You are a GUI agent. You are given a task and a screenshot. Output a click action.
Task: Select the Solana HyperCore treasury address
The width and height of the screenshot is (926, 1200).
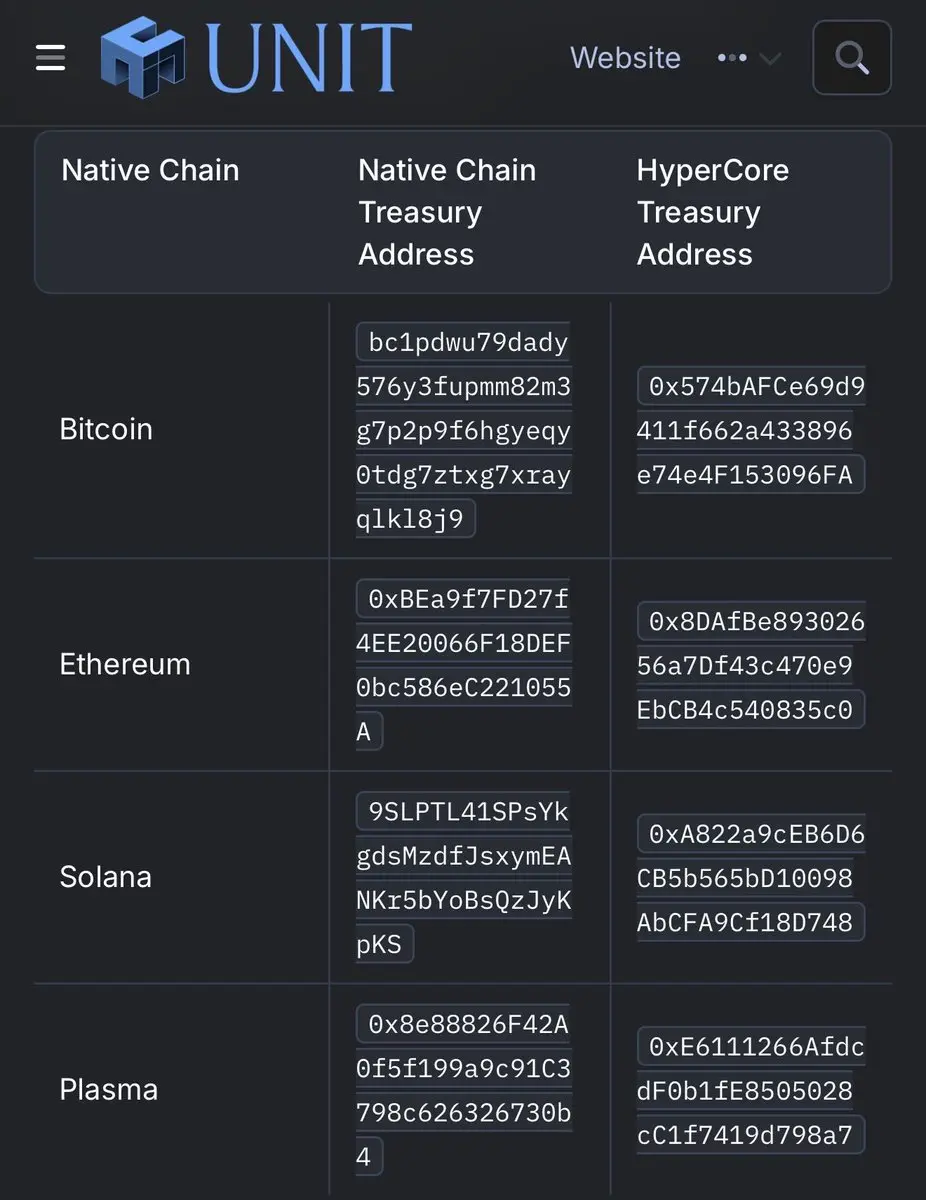point(750,878)
